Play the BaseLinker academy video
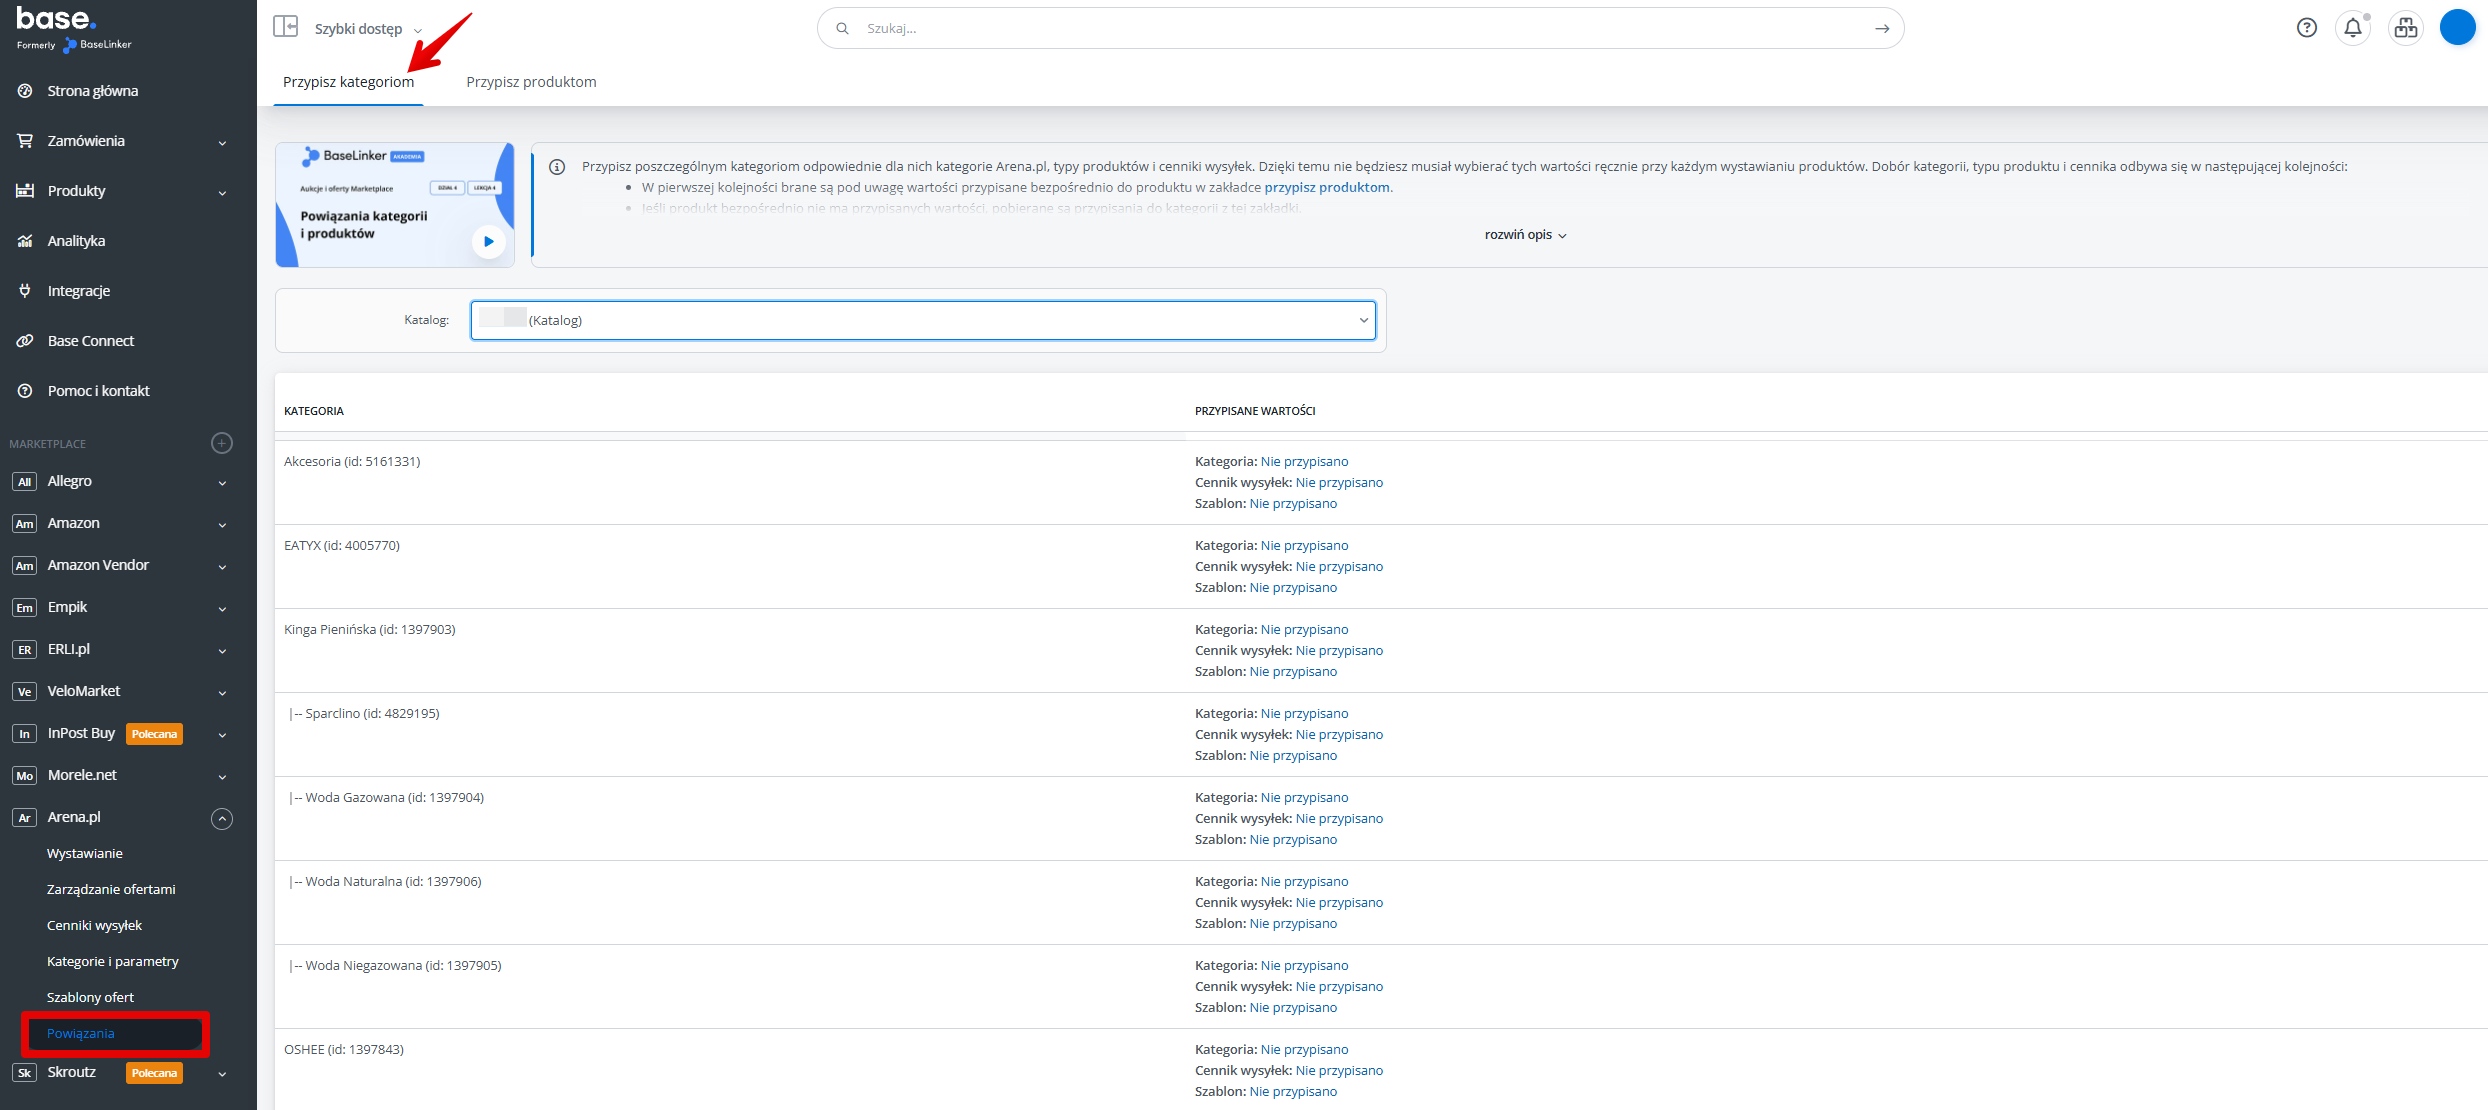This screenshot has width=2488, height=1110. [488, 241]
